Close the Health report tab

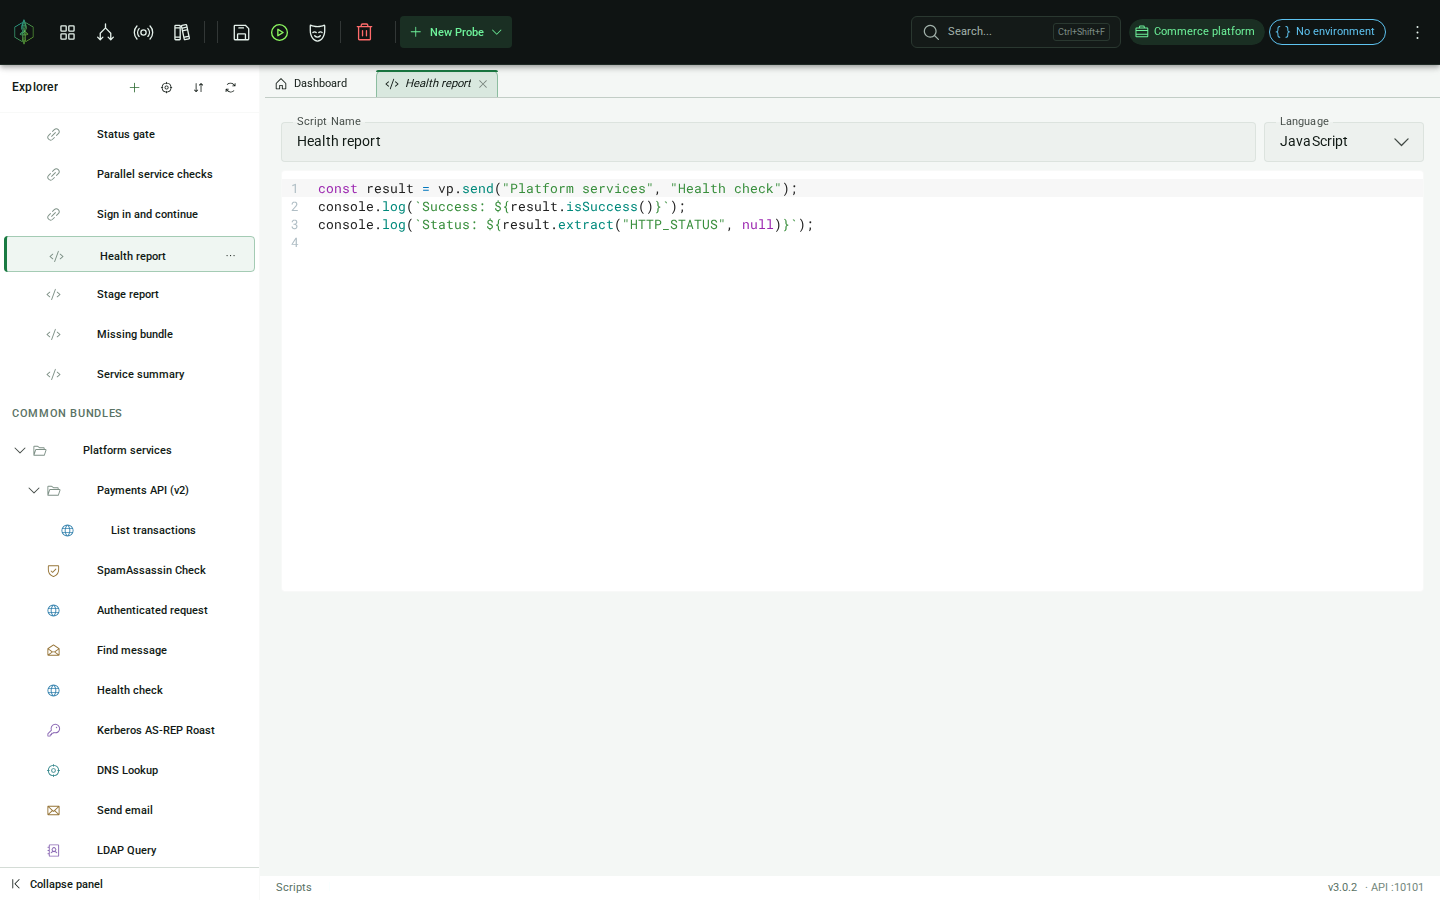(x=483, y=84)
